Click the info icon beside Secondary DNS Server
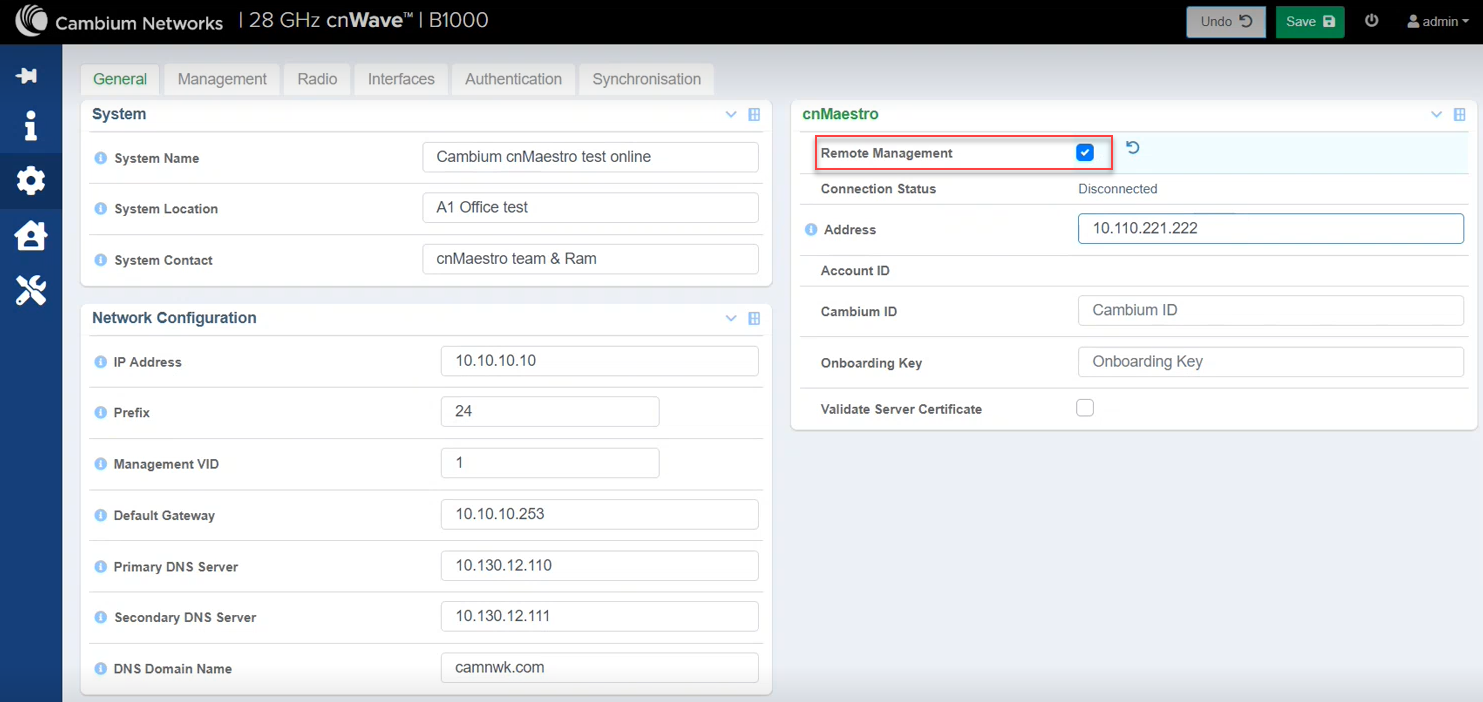 (x=100, y=617)
